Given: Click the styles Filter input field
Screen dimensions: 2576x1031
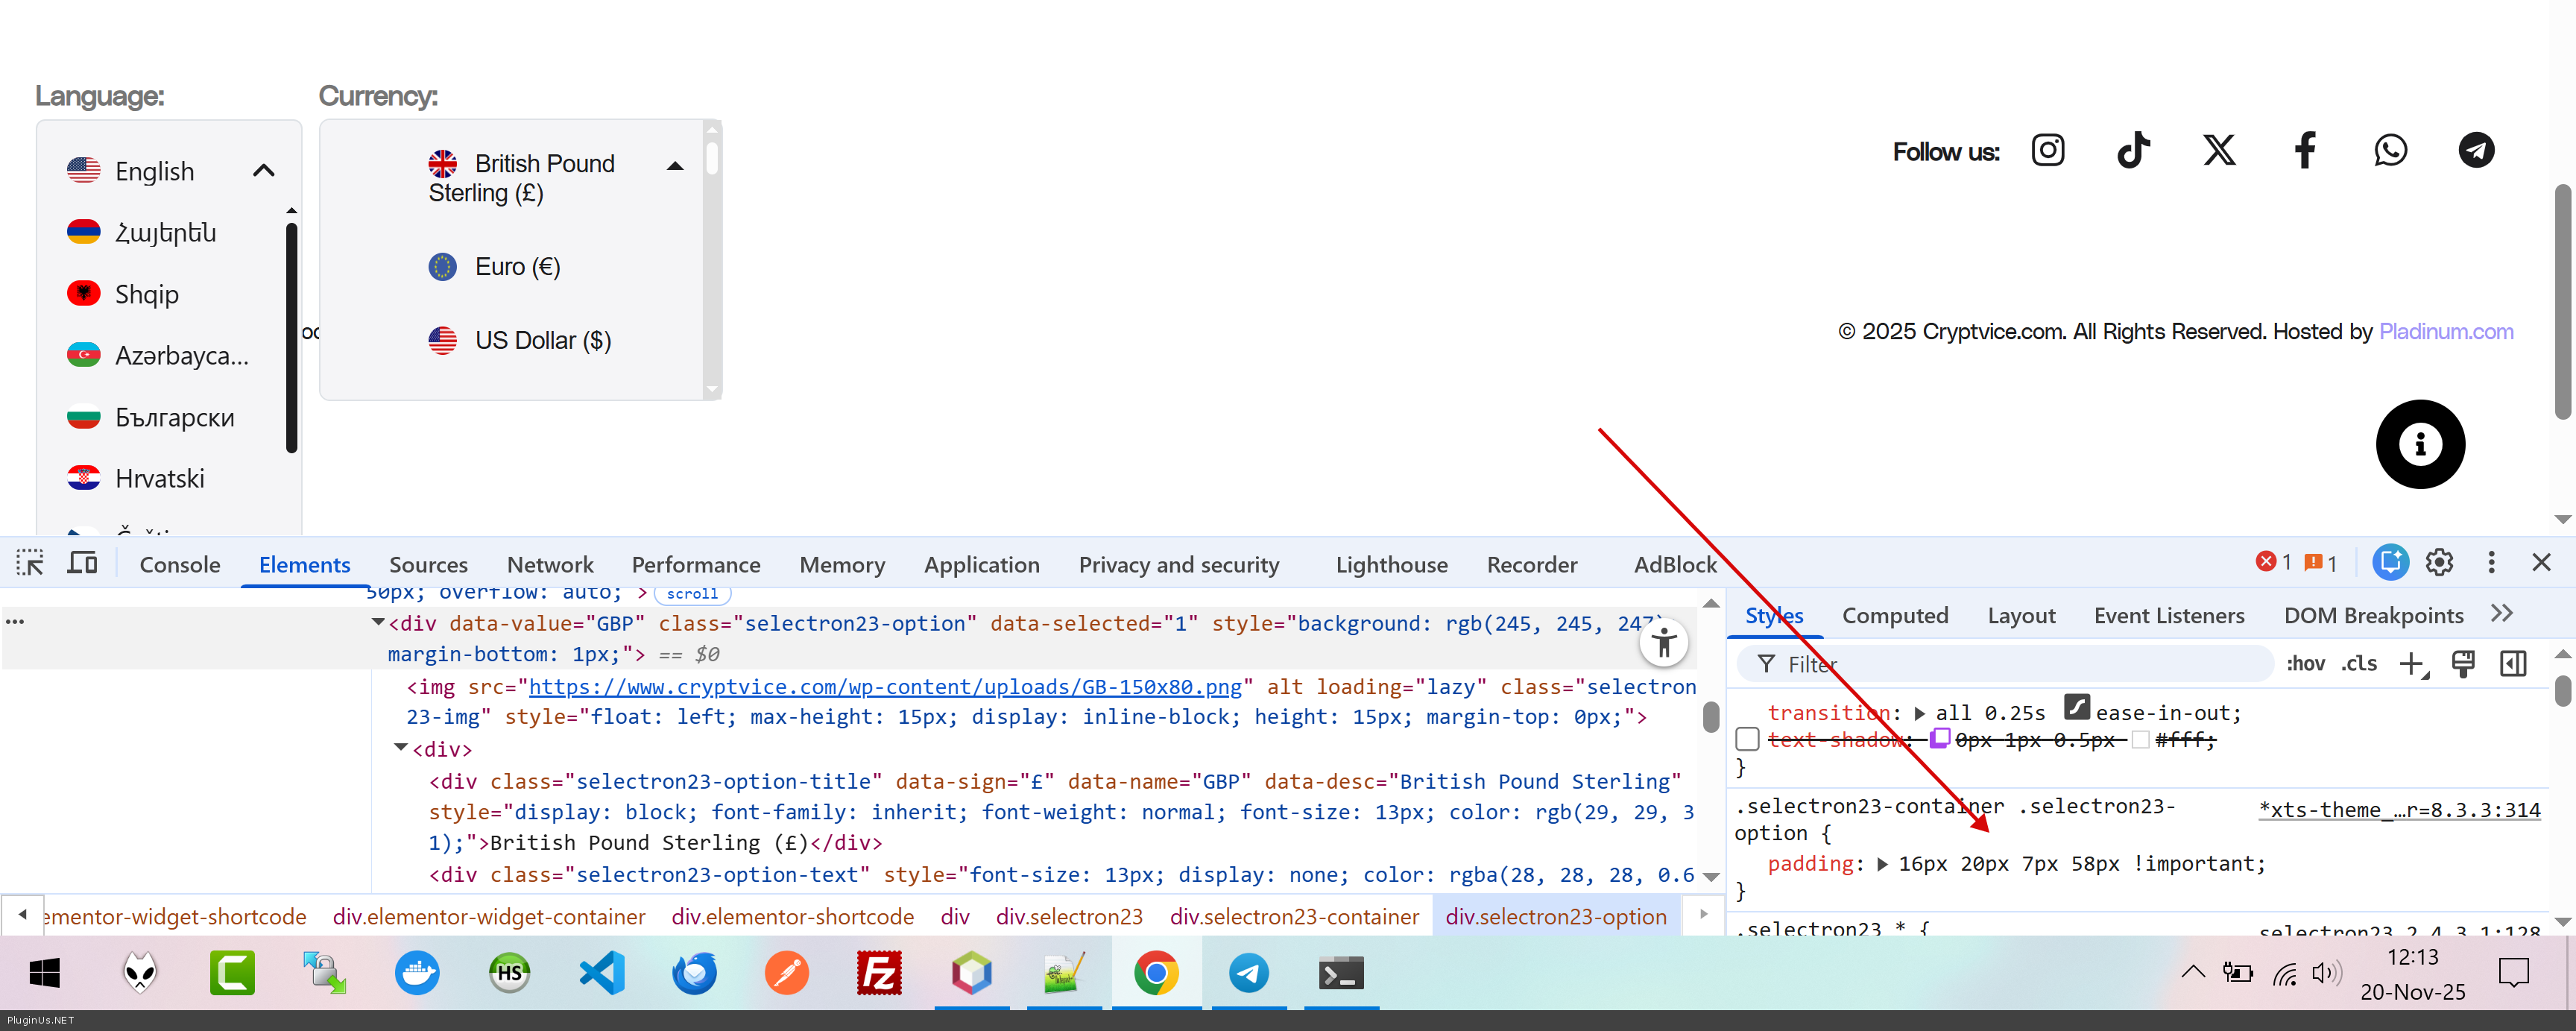Looking at the screenshot, I should pos(2020,664).
